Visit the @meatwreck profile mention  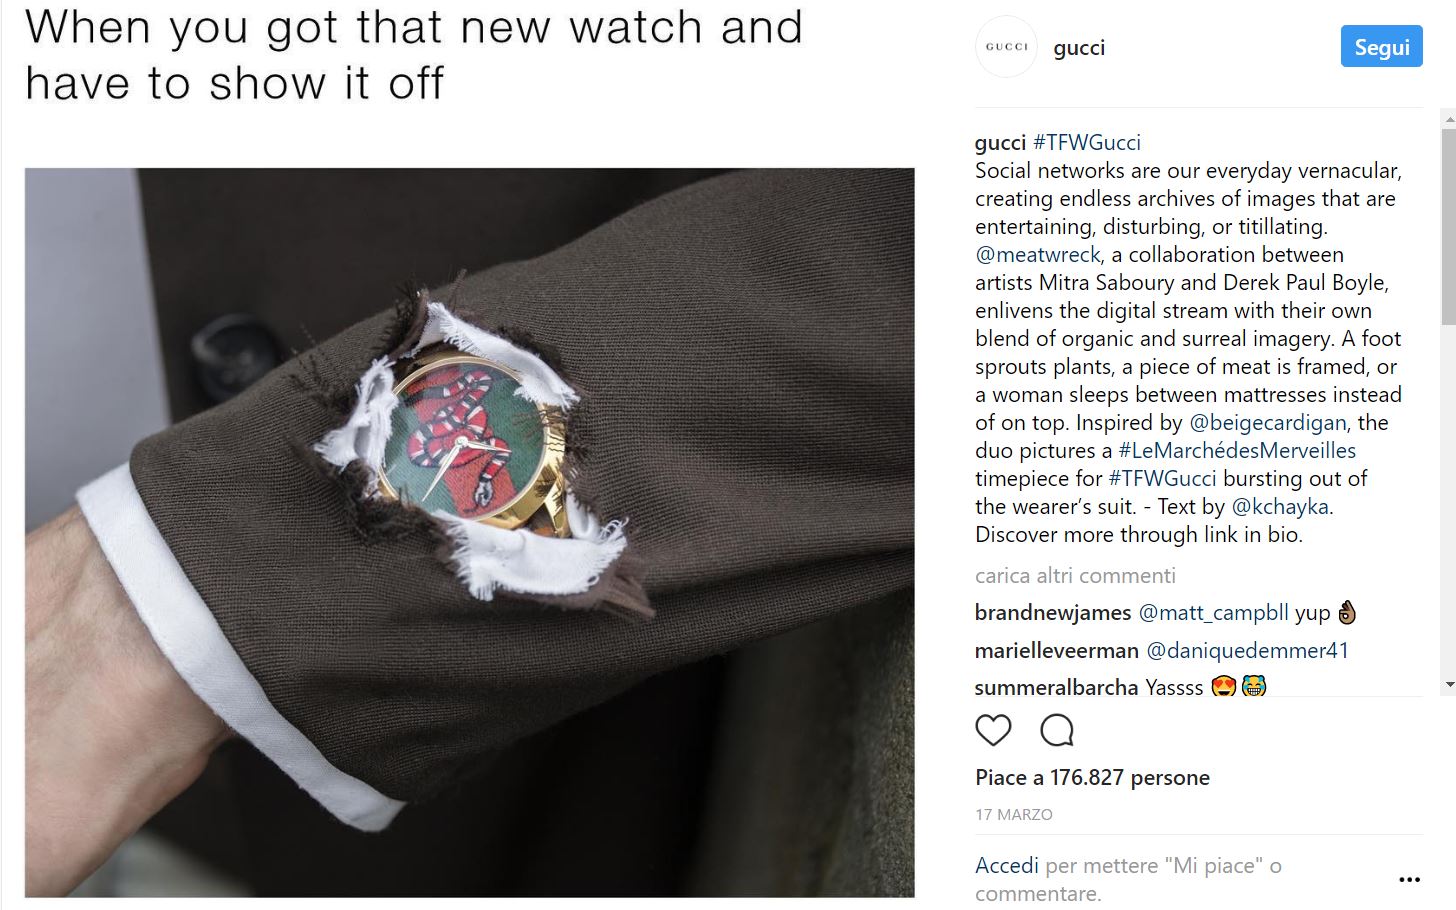pyautogui.click(x=1038, y=254)
